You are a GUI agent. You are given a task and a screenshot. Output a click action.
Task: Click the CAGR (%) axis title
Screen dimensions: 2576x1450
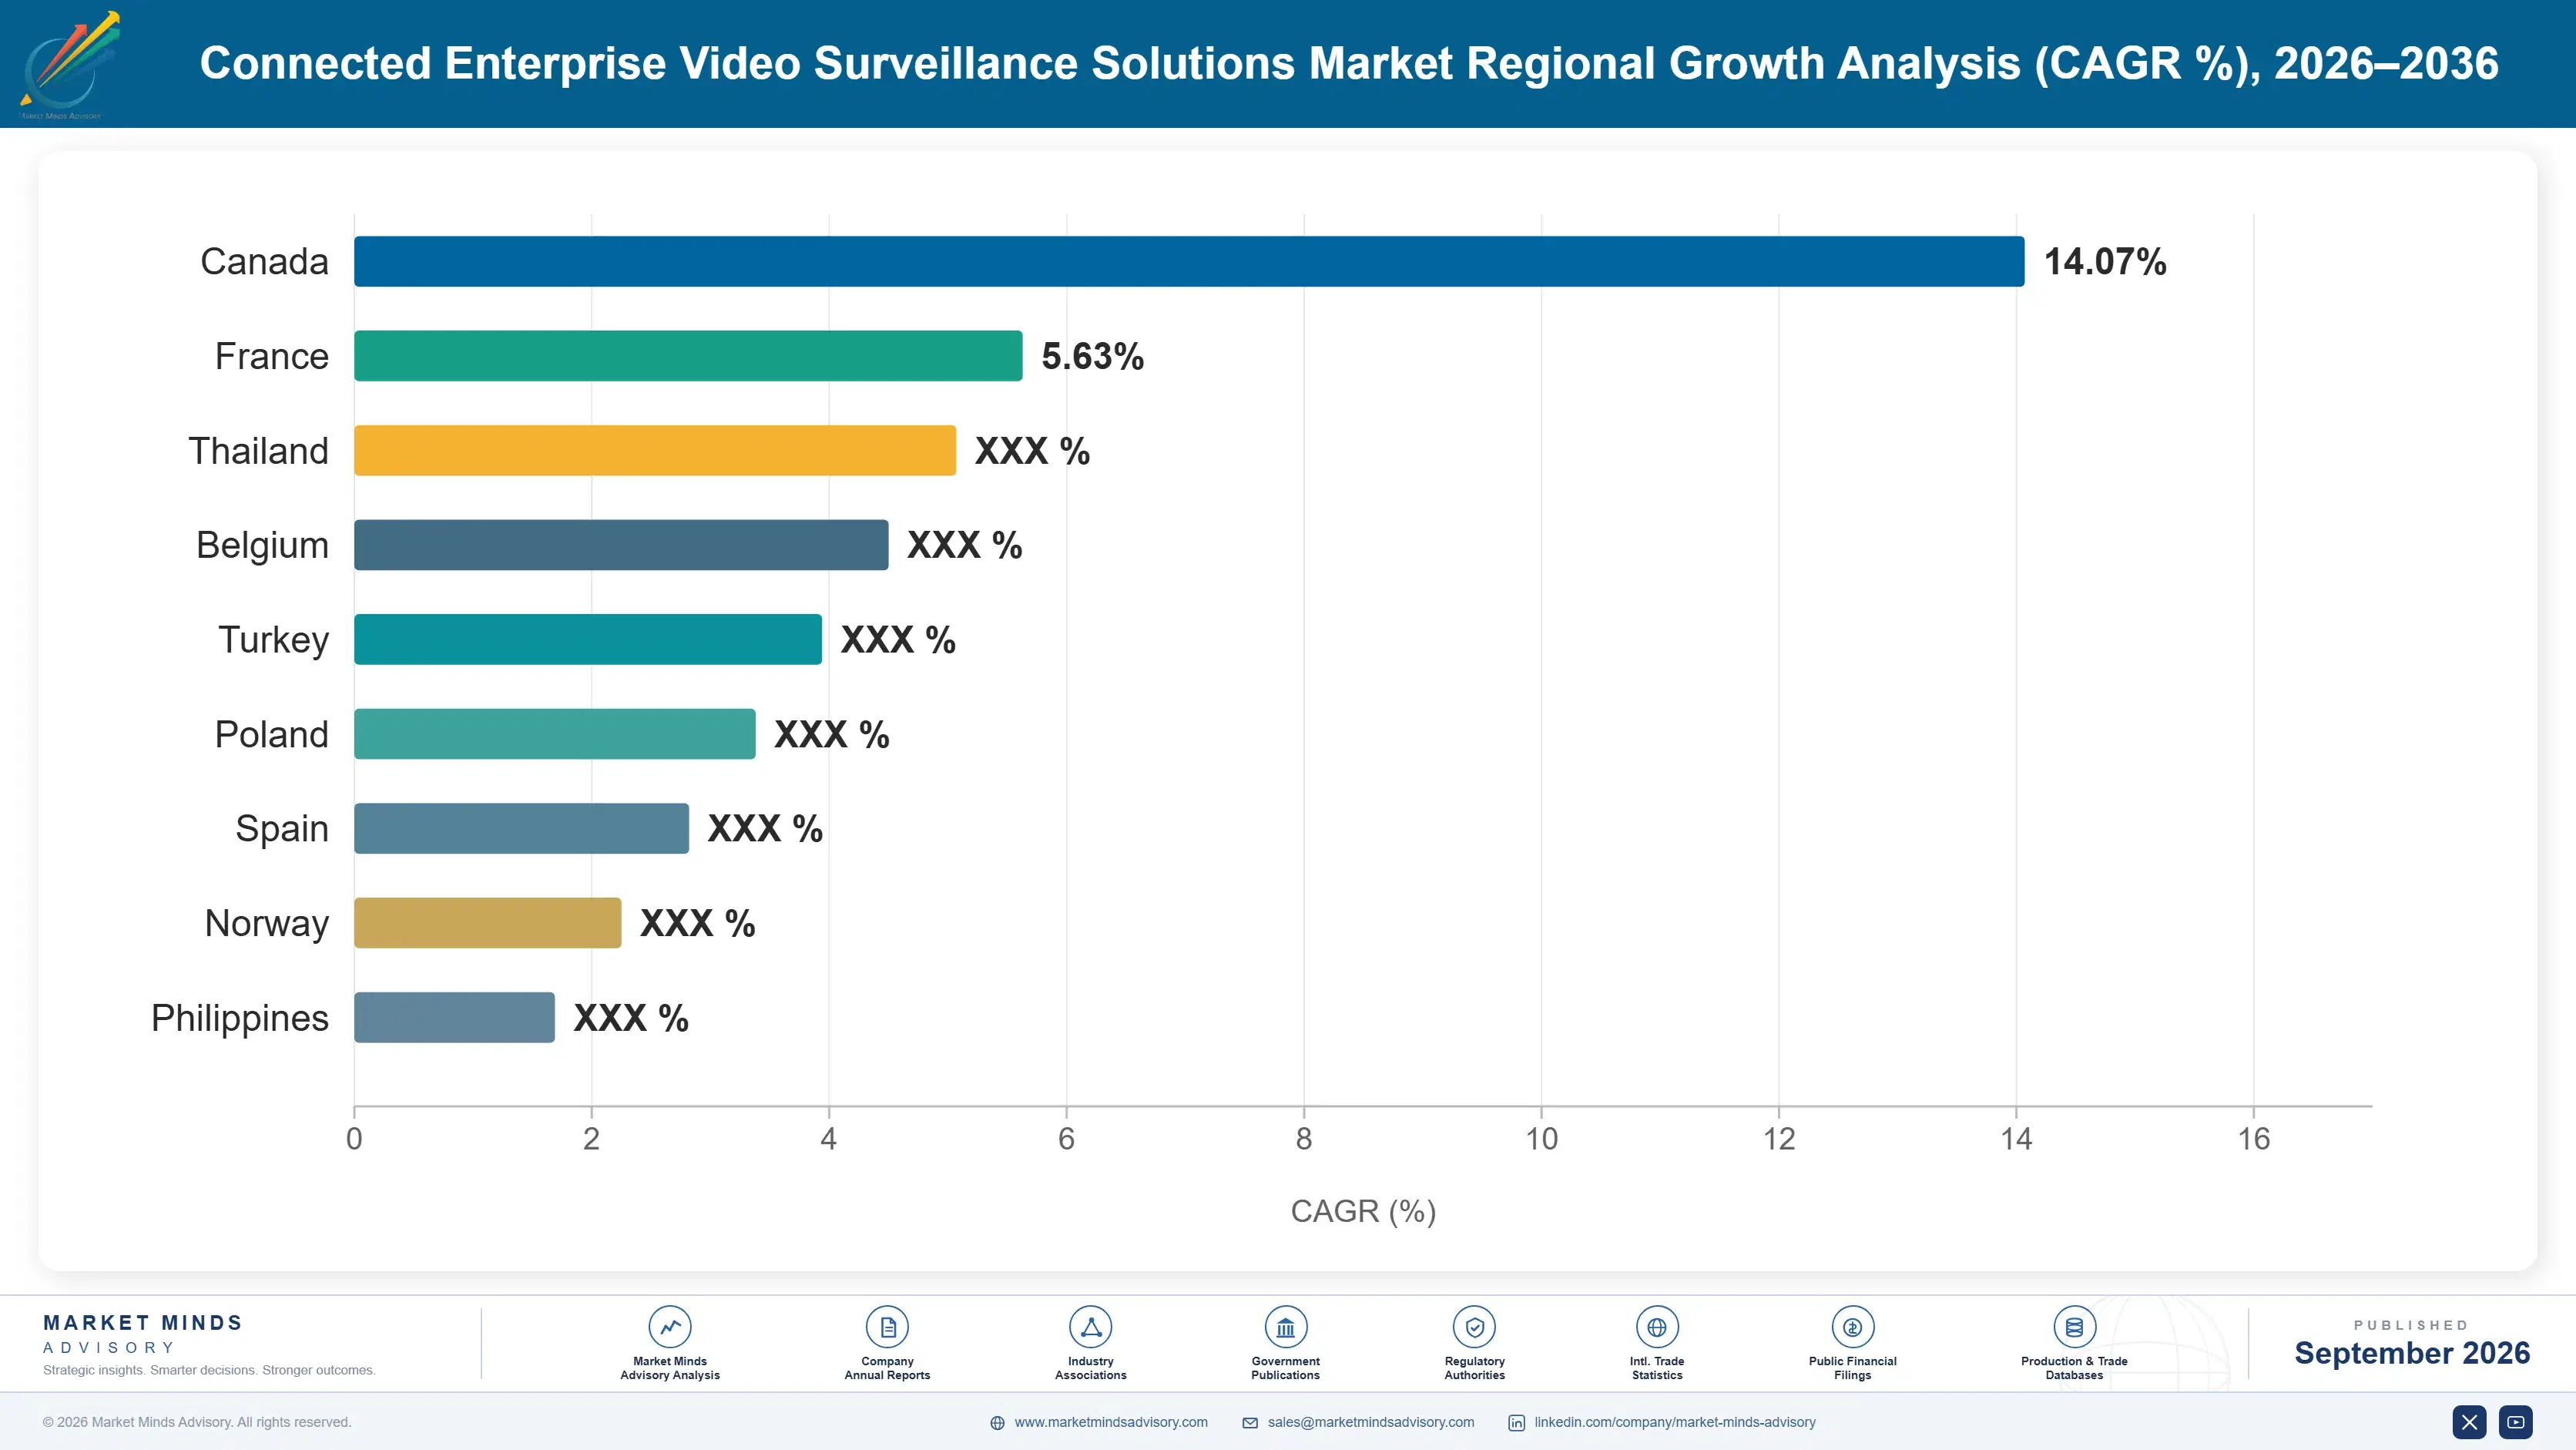1363,1211
